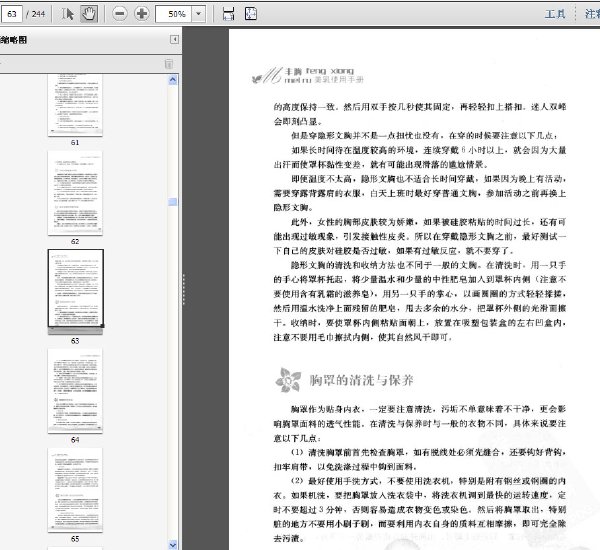Screen dimensions: 600x550
Task: Activate the hand pan tool
Action: click(x=89, y=14)
